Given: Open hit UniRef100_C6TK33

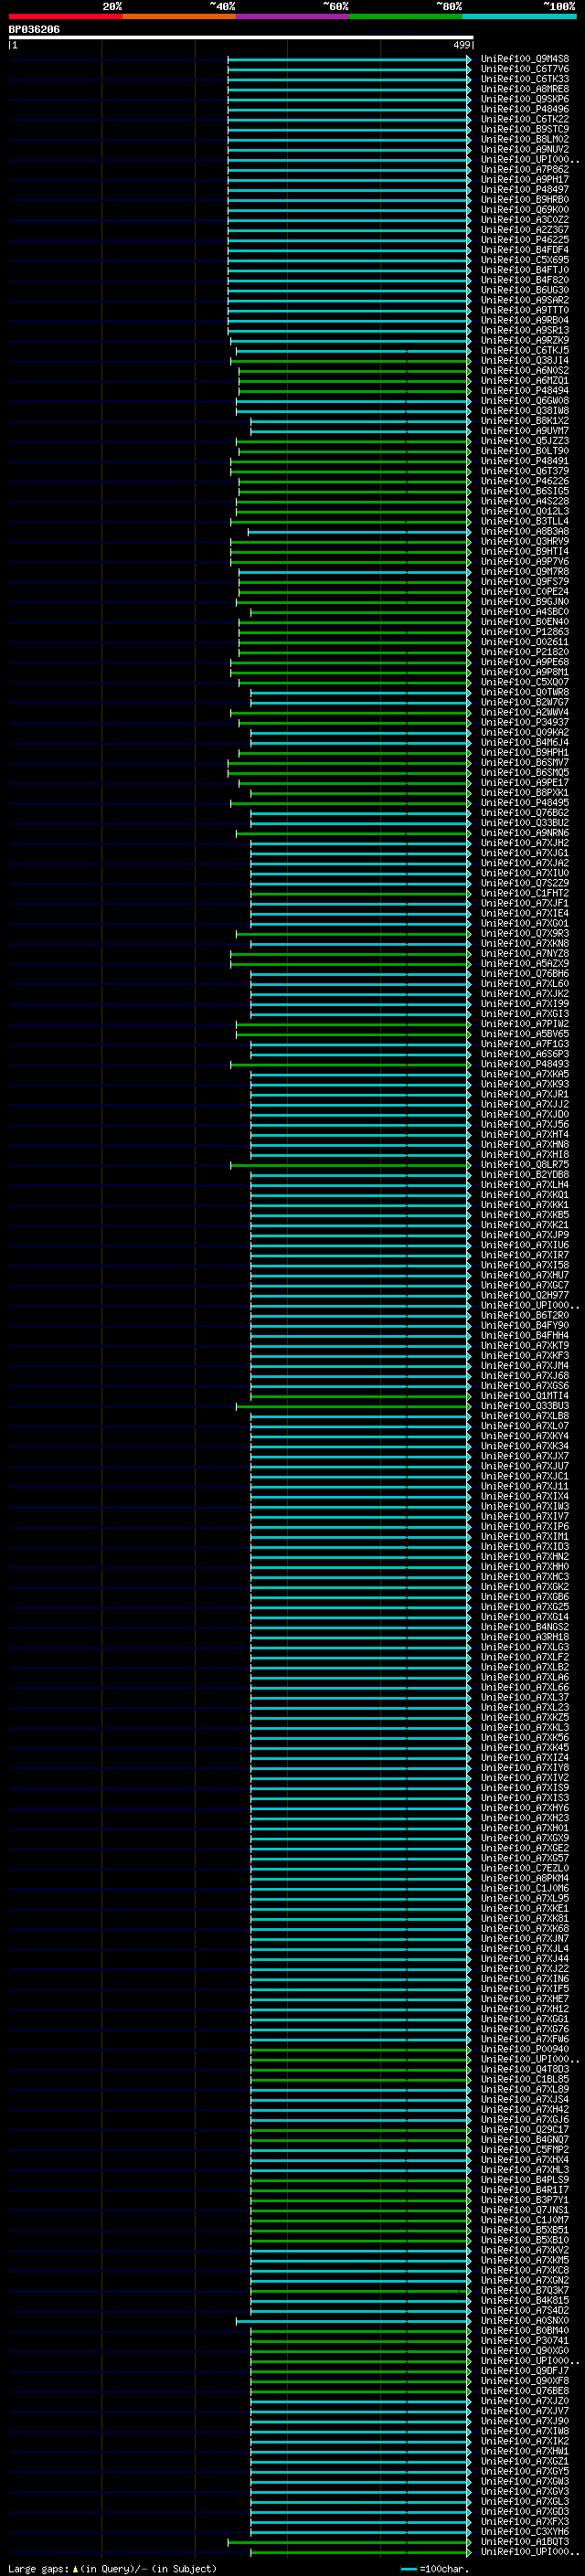Looking at the screenshot, I should (524, 79).
